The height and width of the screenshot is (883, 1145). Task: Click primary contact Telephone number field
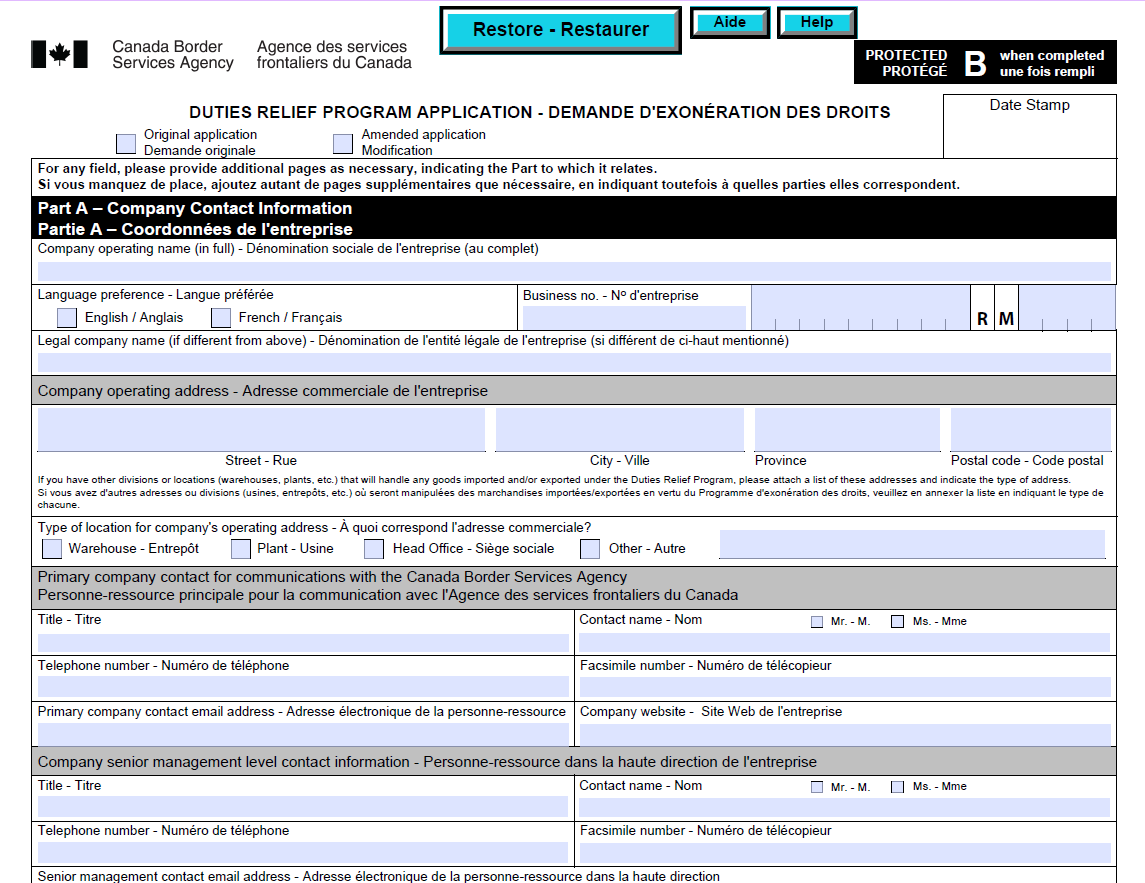tap(303, 687)
